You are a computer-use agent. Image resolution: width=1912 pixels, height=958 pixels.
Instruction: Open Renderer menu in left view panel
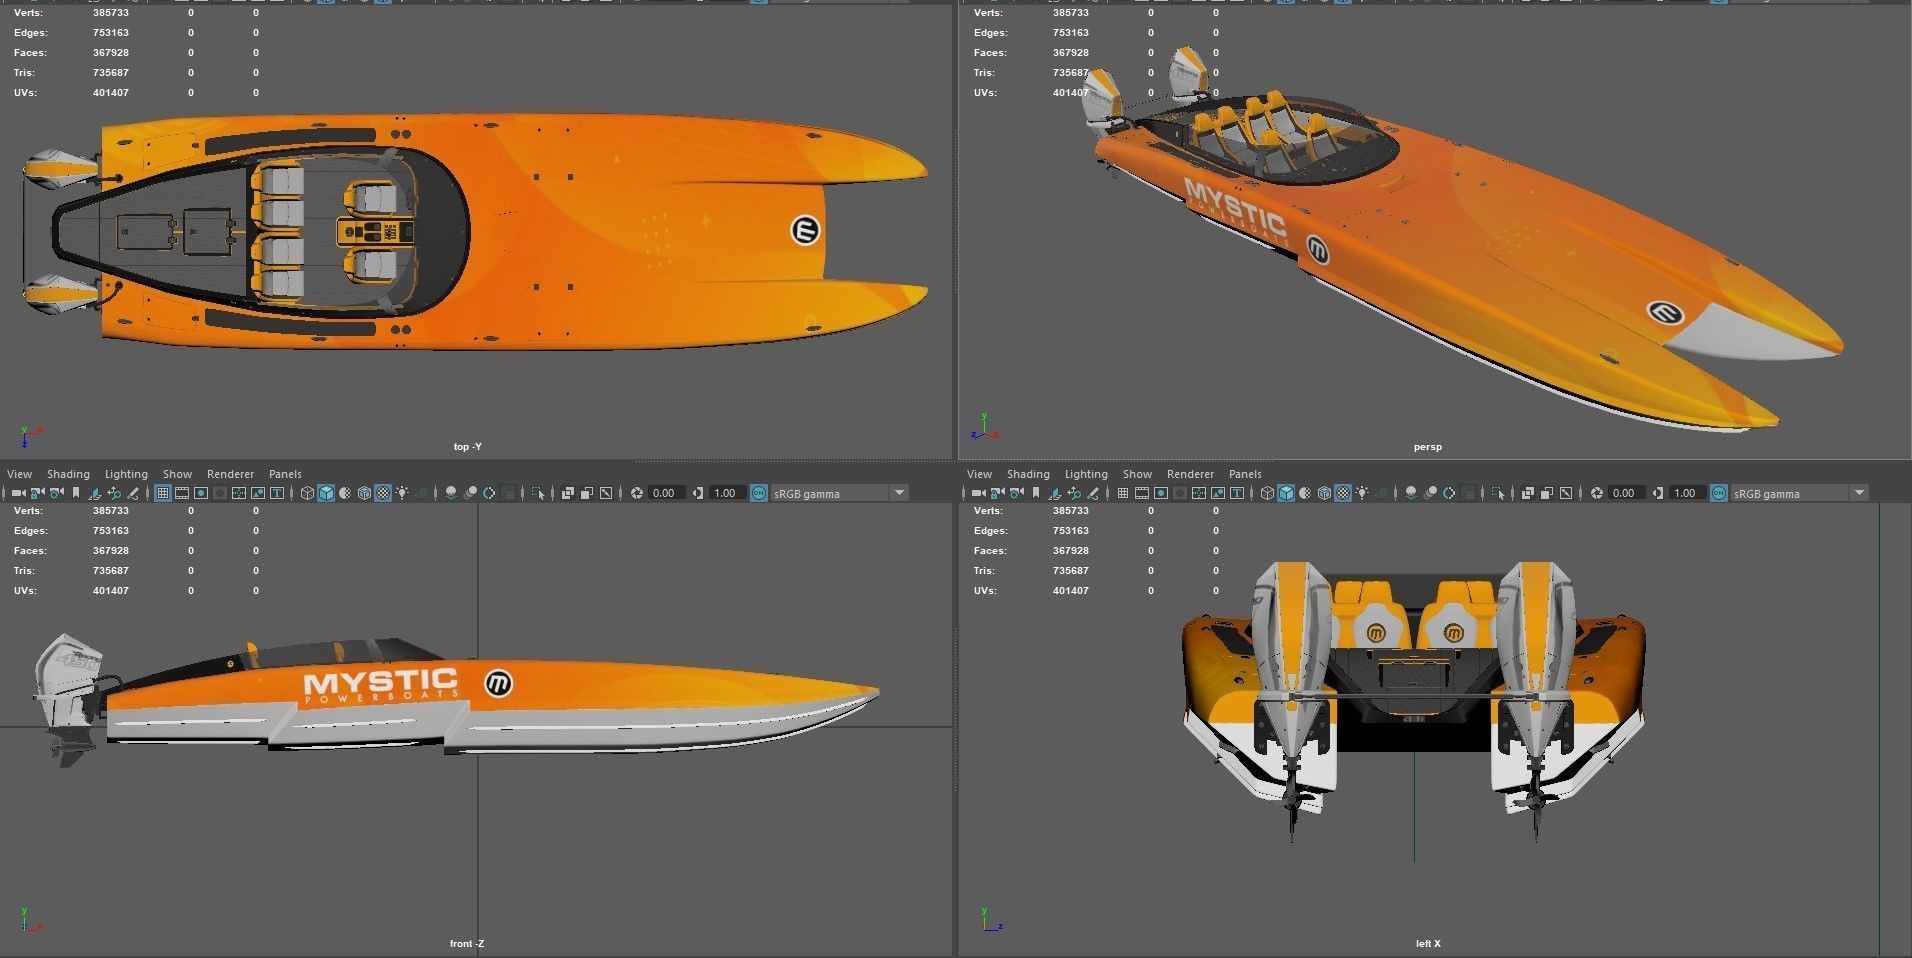(1190, 474)
